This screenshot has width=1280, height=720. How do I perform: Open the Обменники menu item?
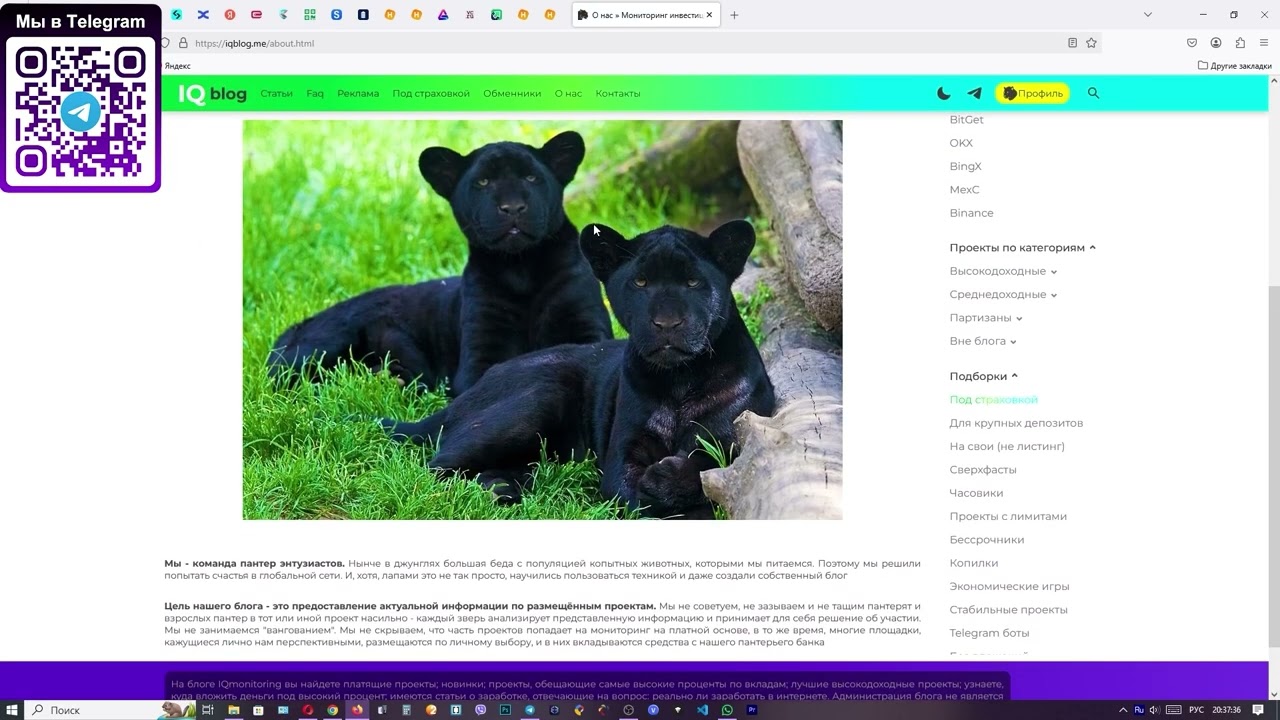coord(512,93)
